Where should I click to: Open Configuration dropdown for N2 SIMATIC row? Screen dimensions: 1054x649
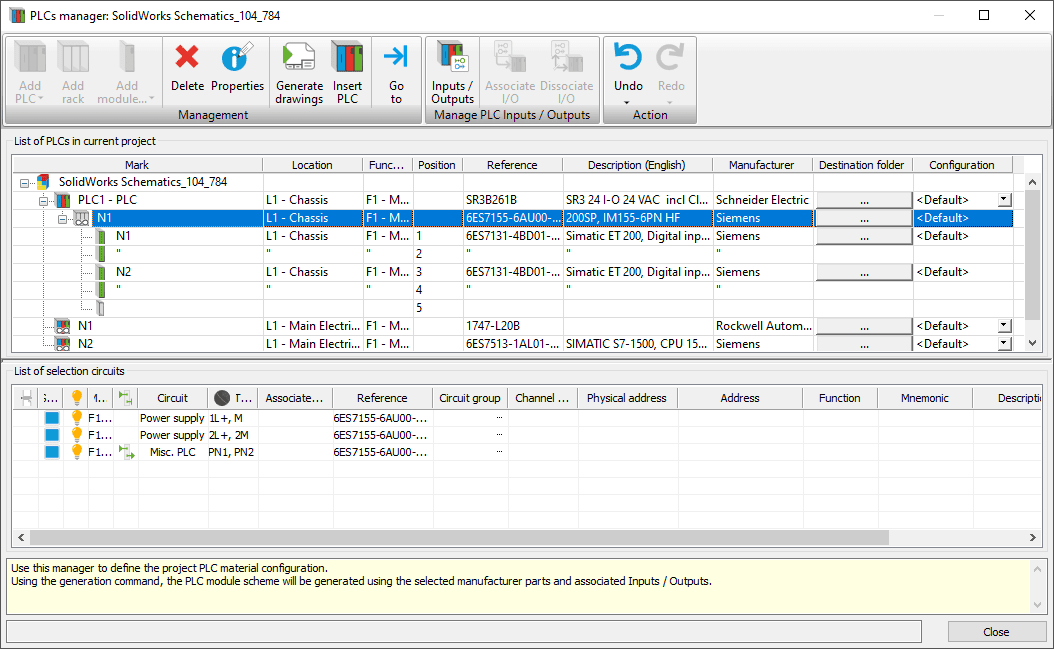(x=1004, y=344)
